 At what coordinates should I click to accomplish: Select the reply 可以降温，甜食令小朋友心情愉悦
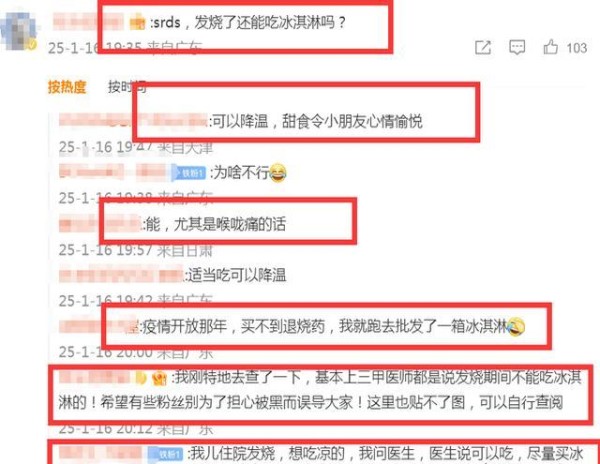(x=318, y=122)
